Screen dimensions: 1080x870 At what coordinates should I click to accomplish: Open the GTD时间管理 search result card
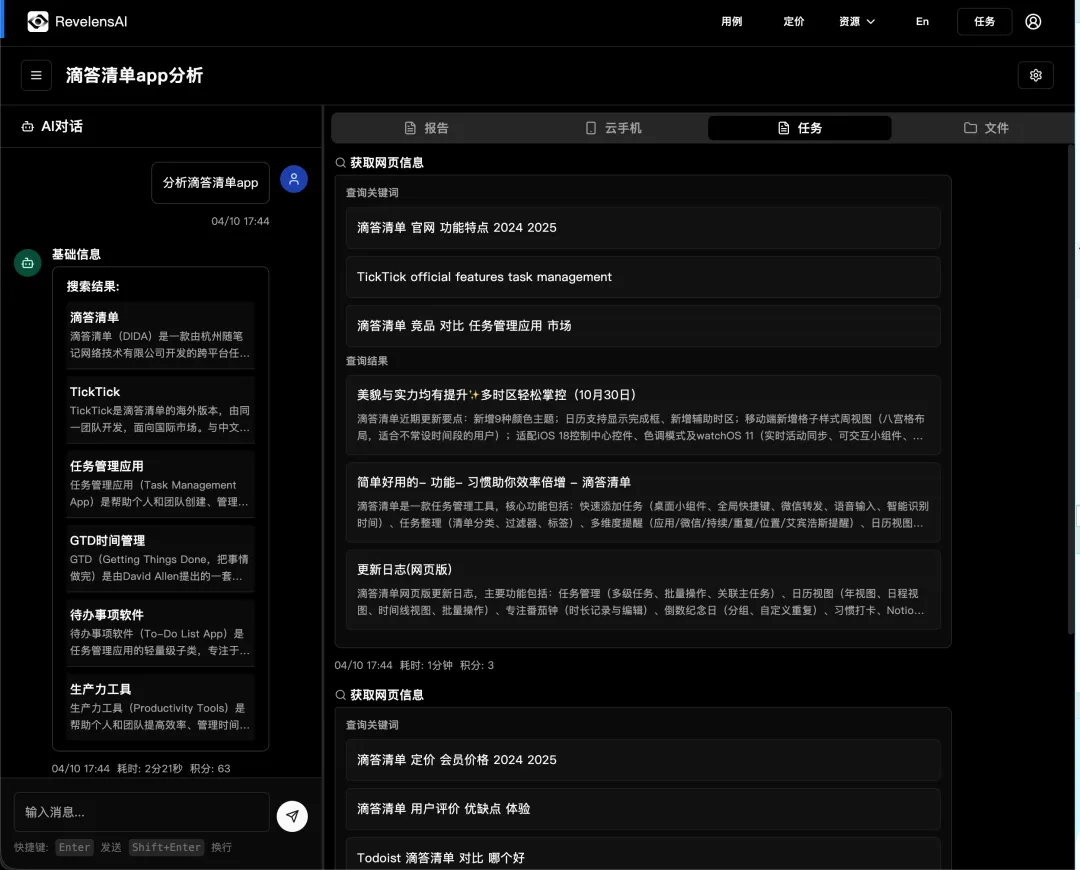[160, 558]
